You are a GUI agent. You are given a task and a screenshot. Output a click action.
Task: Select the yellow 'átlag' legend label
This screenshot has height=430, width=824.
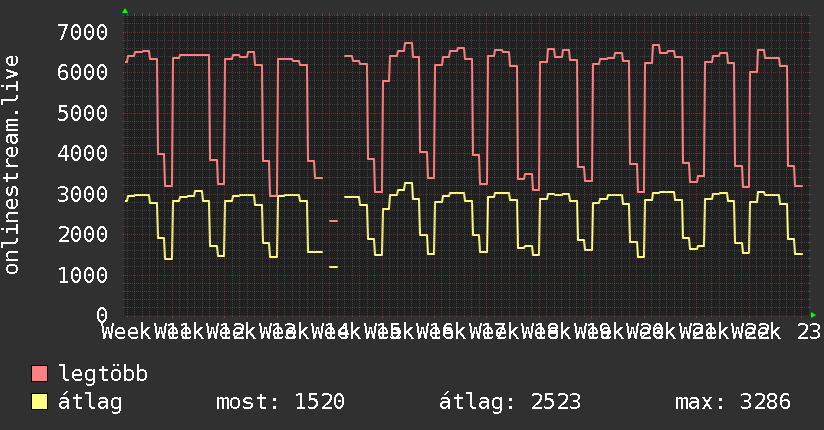pyautogui.click(x=90, y=402)
